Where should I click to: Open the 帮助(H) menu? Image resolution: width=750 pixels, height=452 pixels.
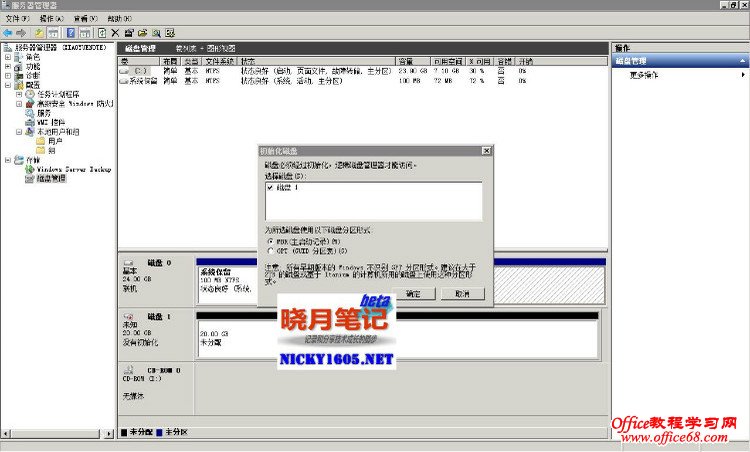tap(120, 19)
